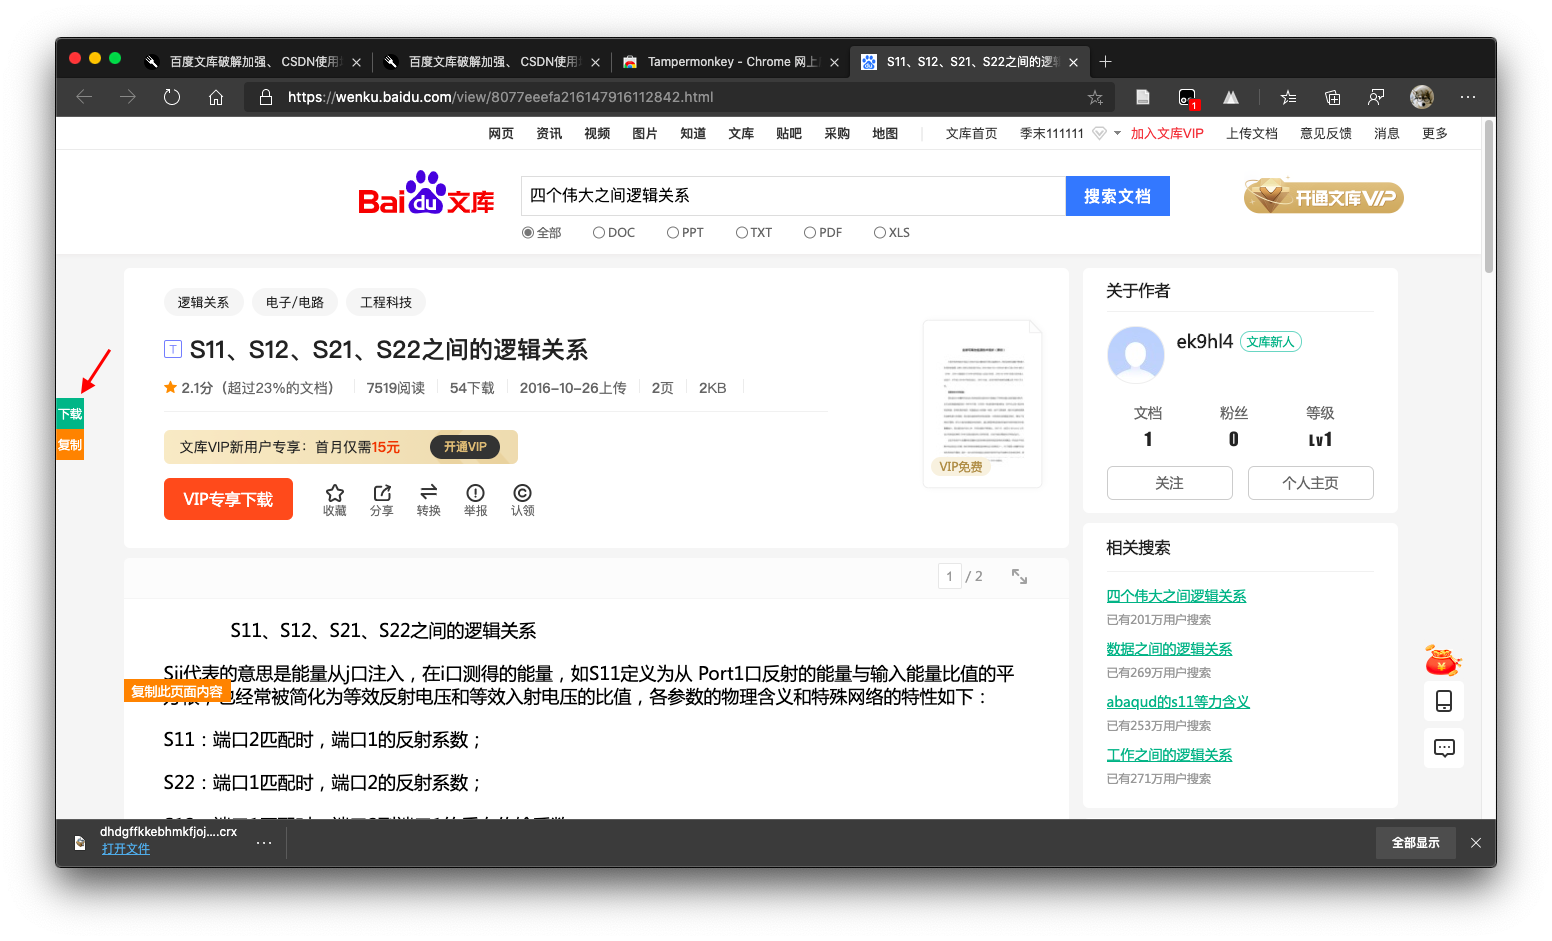Click the document search input field
Screen dimensions: 1552x941
(x=793, y=196)
